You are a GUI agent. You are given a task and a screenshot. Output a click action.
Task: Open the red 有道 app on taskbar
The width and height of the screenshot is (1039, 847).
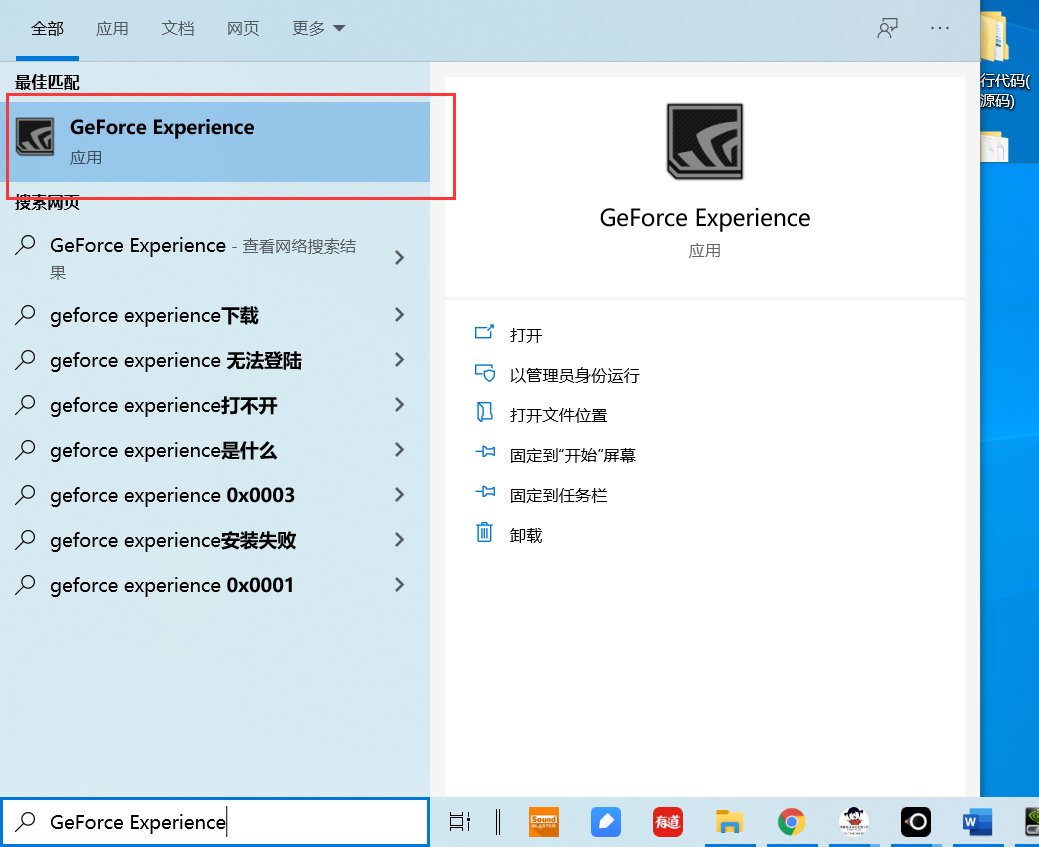click(x=667, y=822)
